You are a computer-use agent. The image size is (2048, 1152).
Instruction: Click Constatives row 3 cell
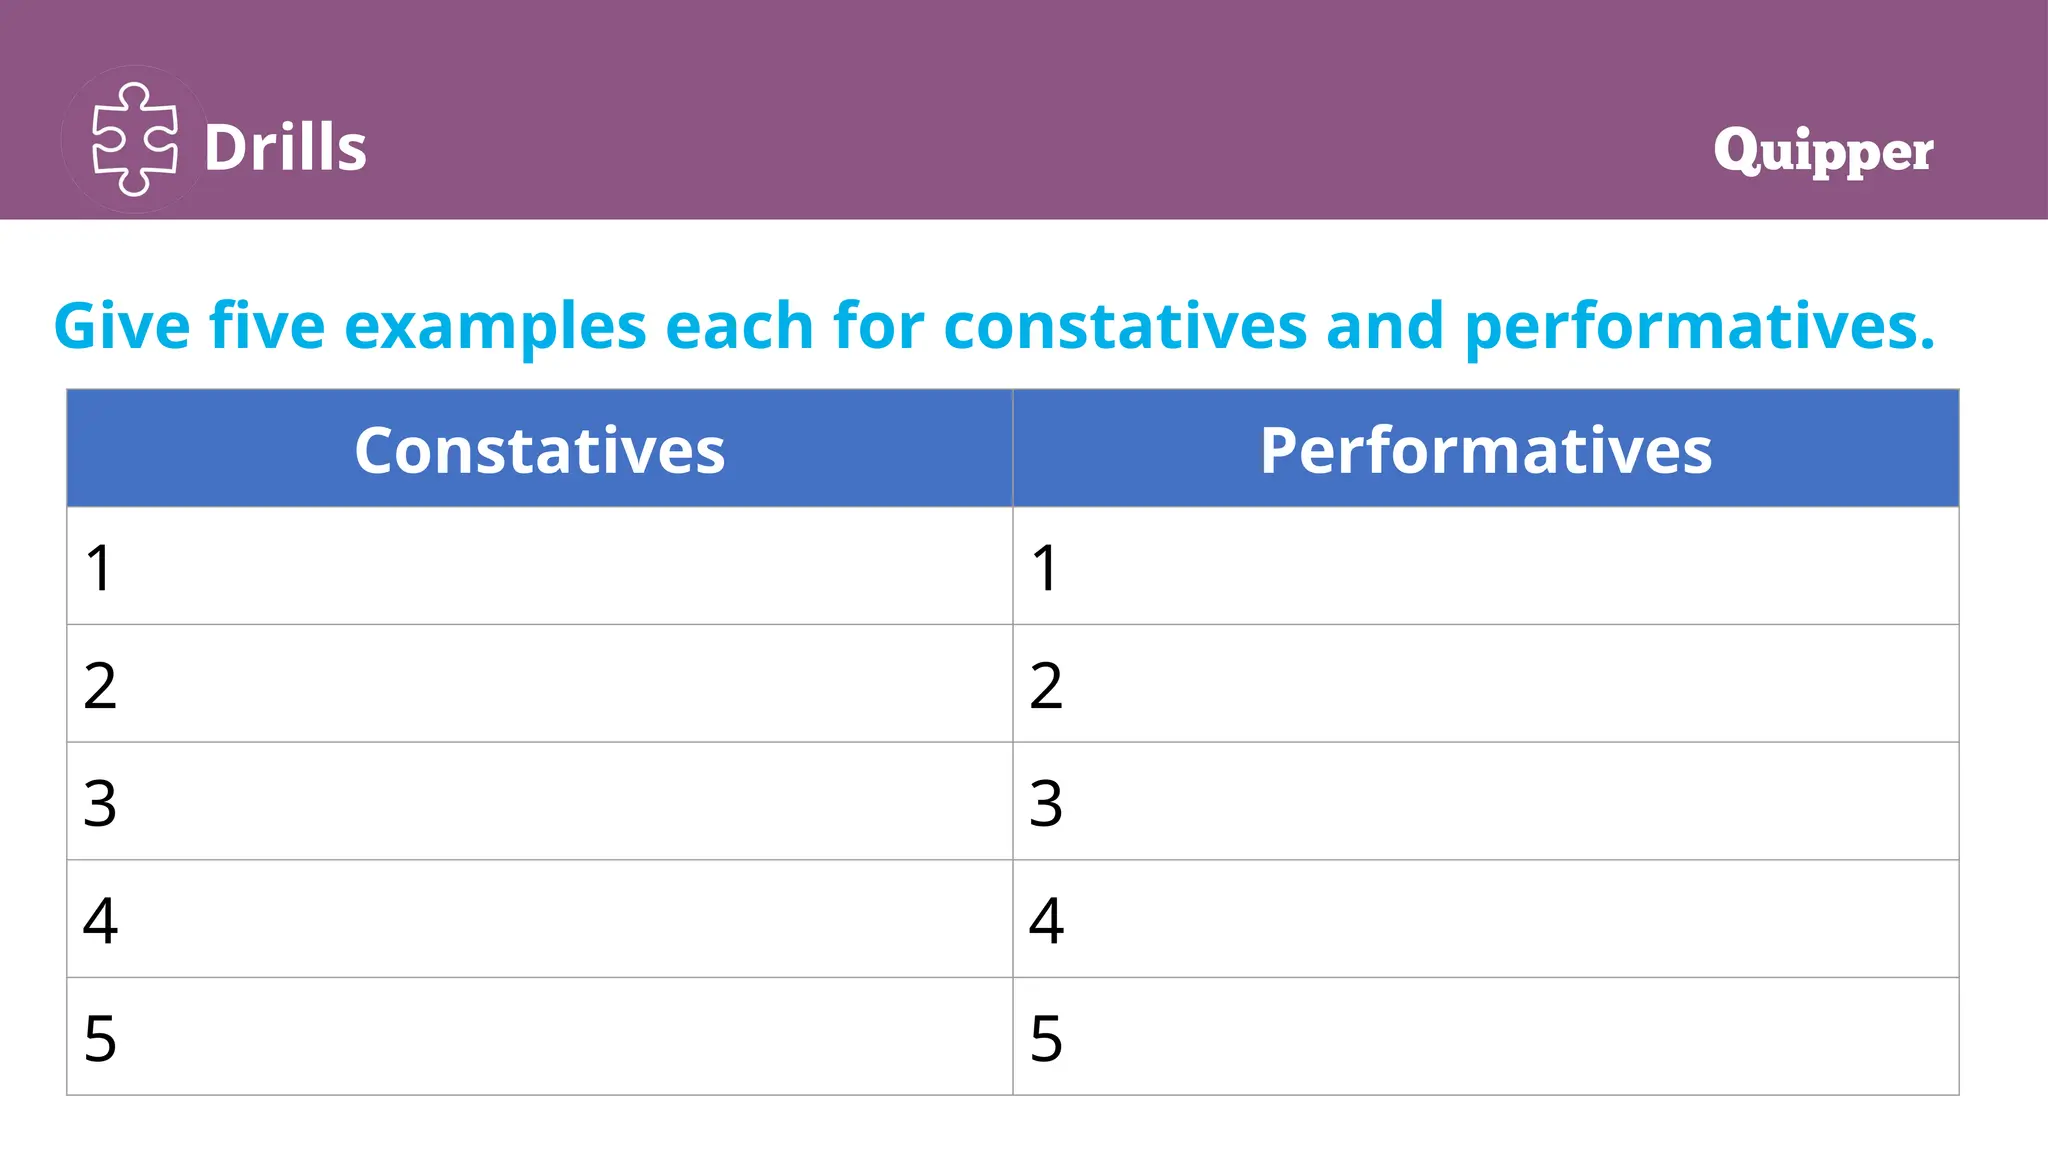[539, 802]
